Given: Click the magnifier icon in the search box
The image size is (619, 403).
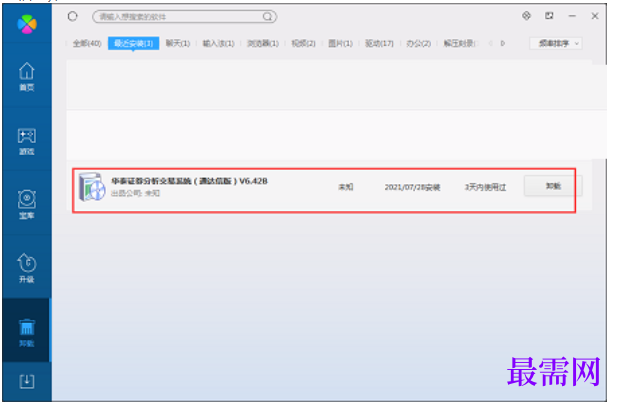Looking at the screenshot, I should pyautogui.click(x=267, y=17).
